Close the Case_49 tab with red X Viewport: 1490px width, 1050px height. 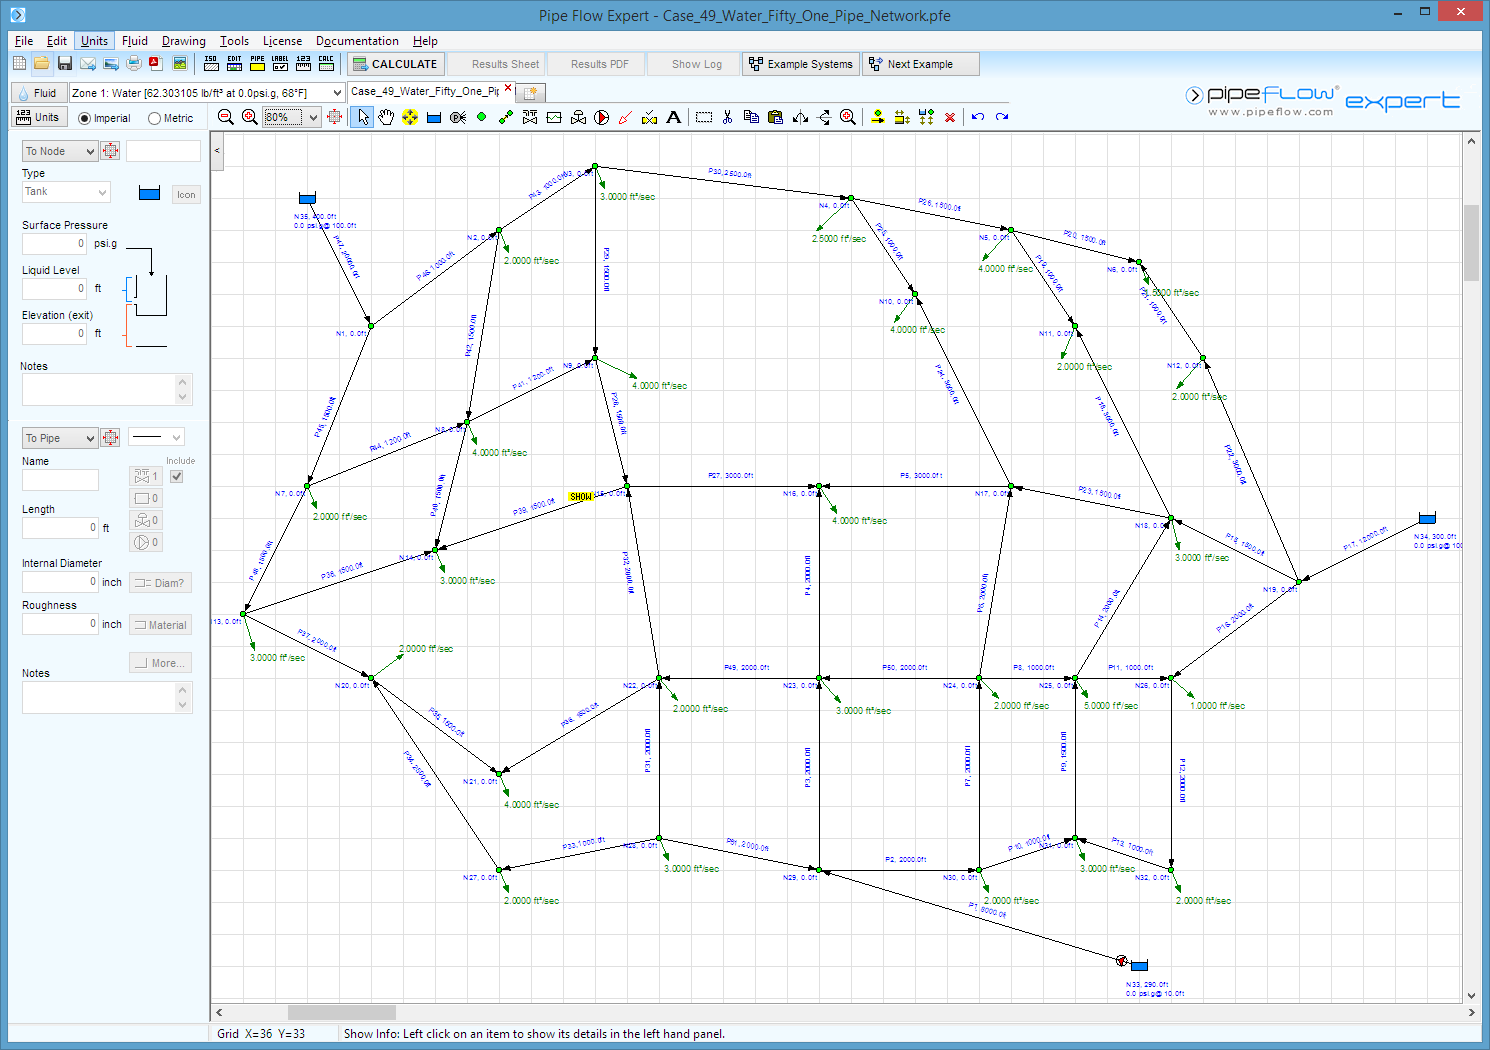pos(508,88)
